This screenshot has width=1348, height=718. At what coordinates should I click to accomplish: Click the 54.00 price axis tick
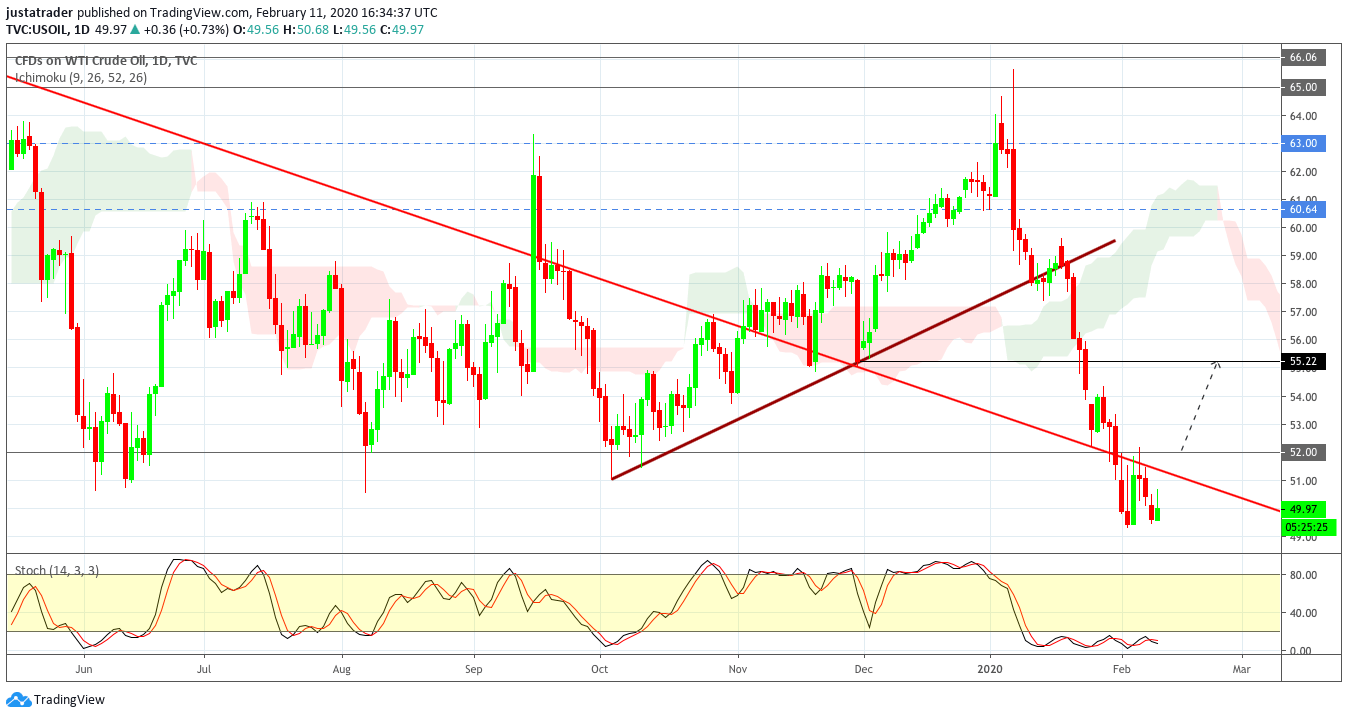[1303, 397]
